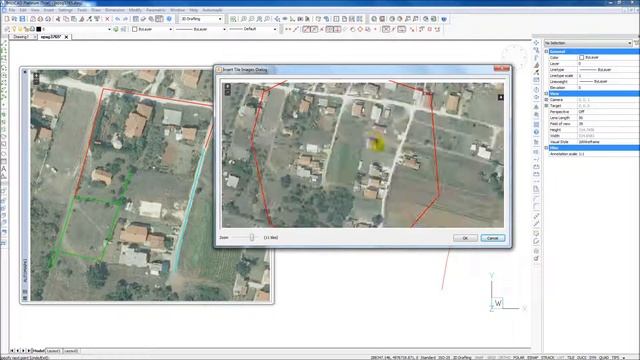
Task: Click the Save (floppy disk) toolbar icon
Action: (22, 19)
